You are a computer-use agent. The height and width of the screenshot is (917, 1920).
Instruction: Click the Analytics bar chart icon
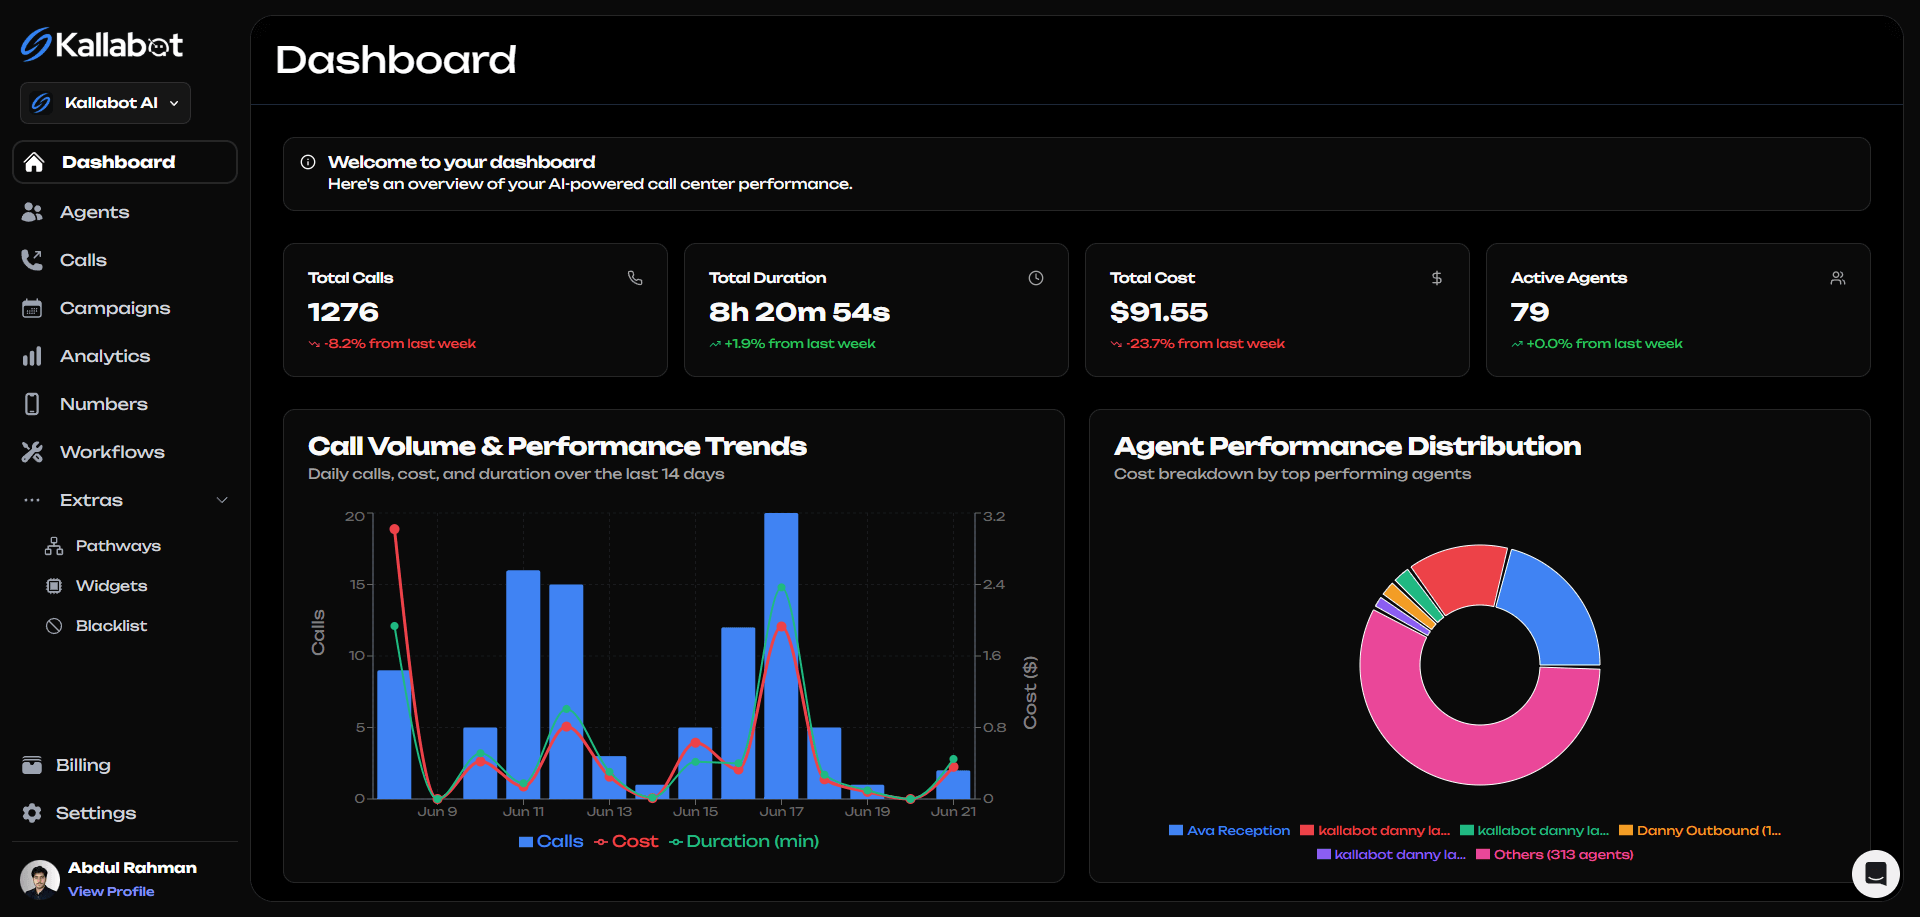tap(32, 356)
